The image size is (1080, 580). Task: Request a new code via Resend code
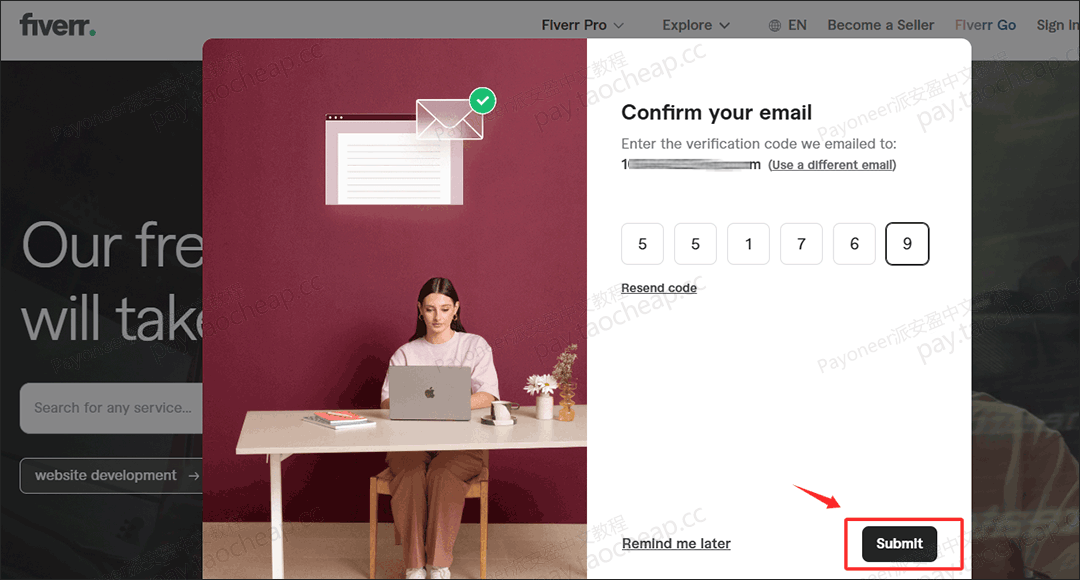(659, 288)
